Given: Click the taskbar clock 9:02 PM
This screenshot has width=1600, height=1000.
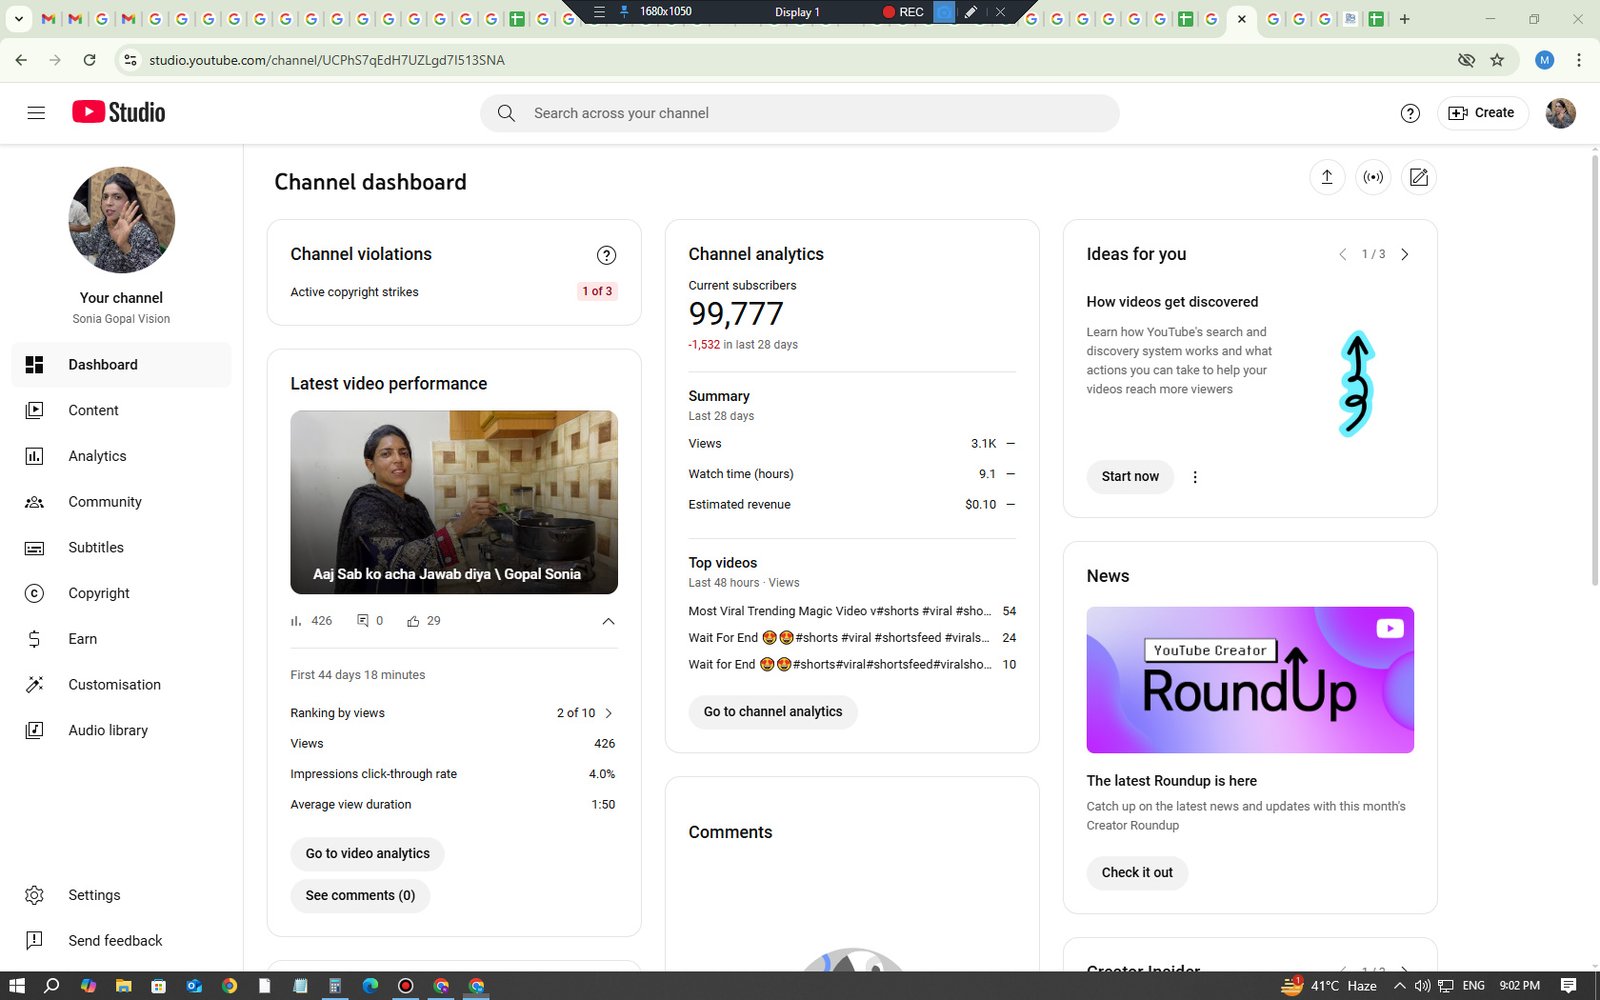Looking at the screenshot, I should tap(1519, 985).
